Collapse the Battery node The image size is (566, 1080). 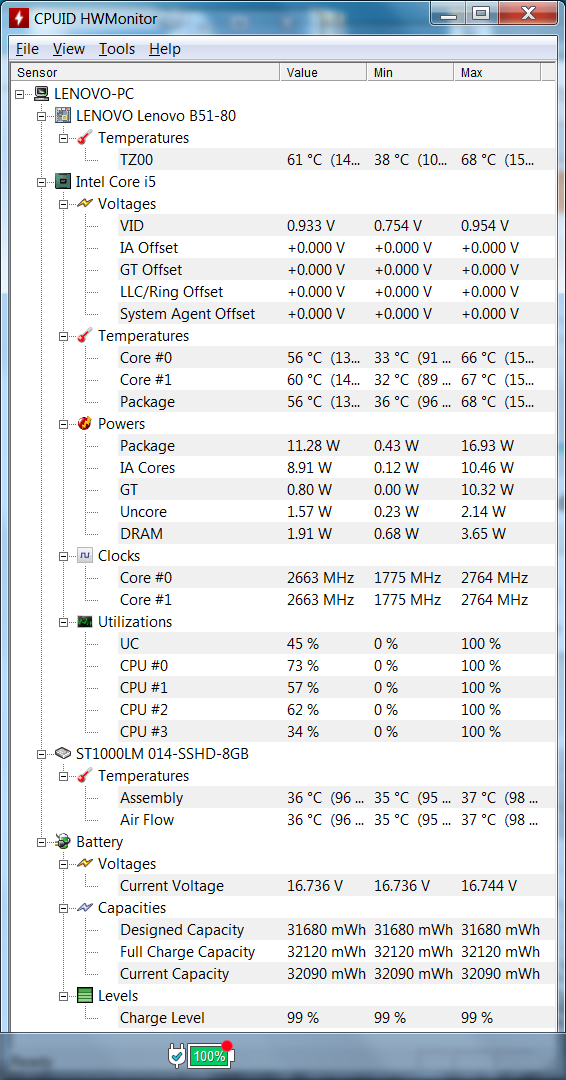coord(42,842)
